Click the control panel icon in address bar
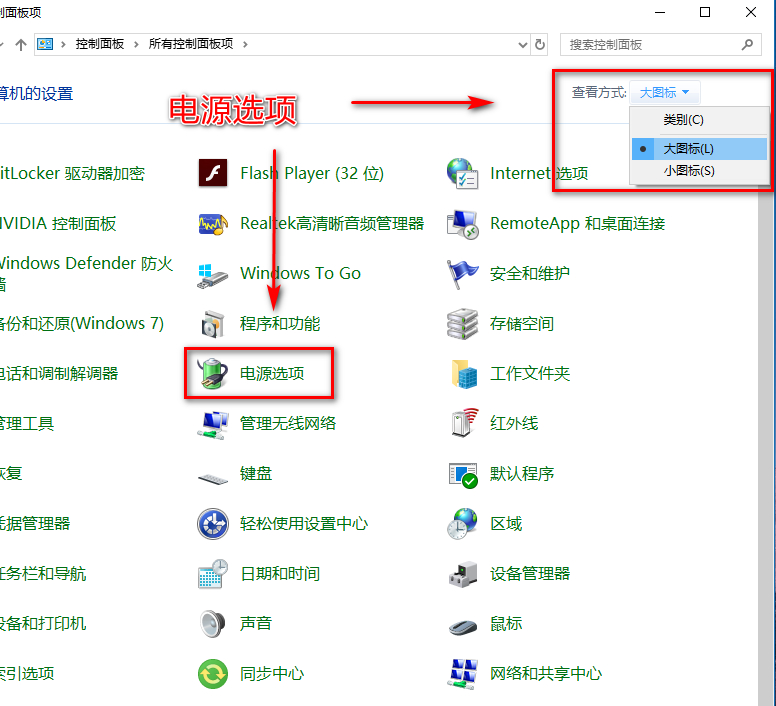The image size is (776, 706). click(45, 44)
